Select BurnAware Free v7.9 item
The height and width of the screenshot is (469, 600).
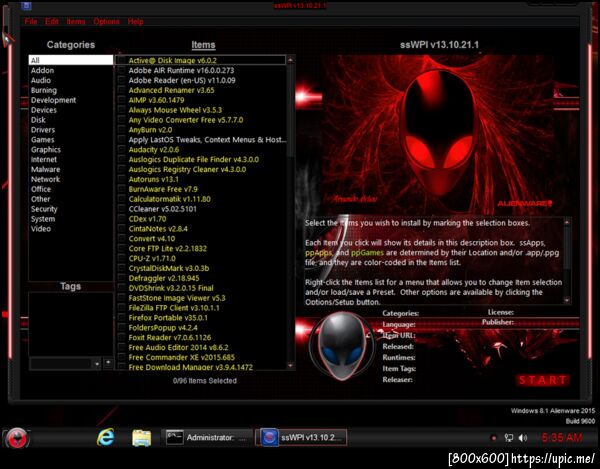pyautogui.click(x=163, y=189)
